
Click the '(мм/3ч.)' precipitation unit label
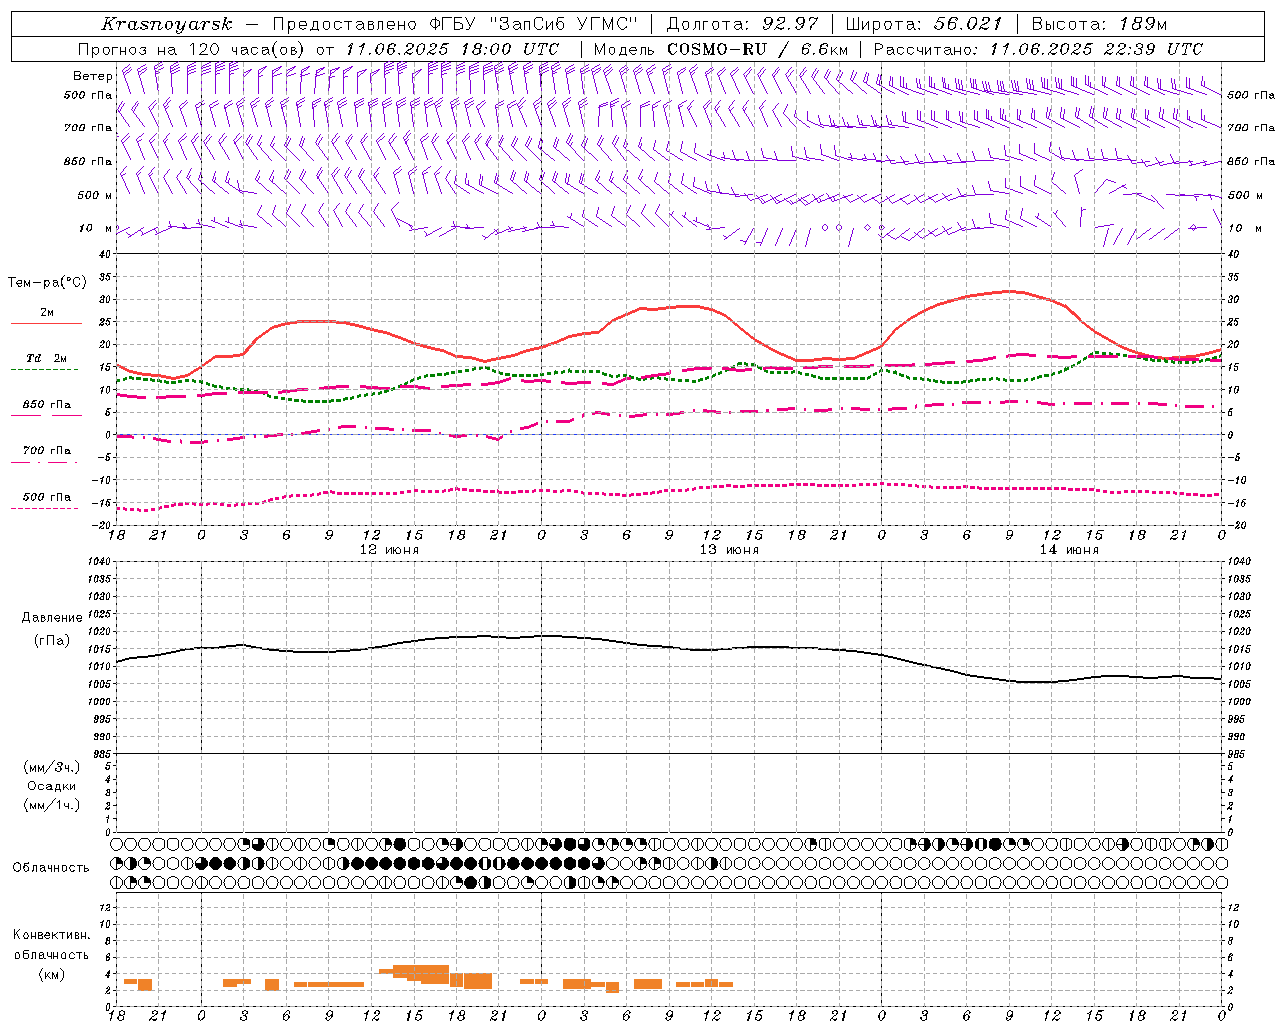52,767
